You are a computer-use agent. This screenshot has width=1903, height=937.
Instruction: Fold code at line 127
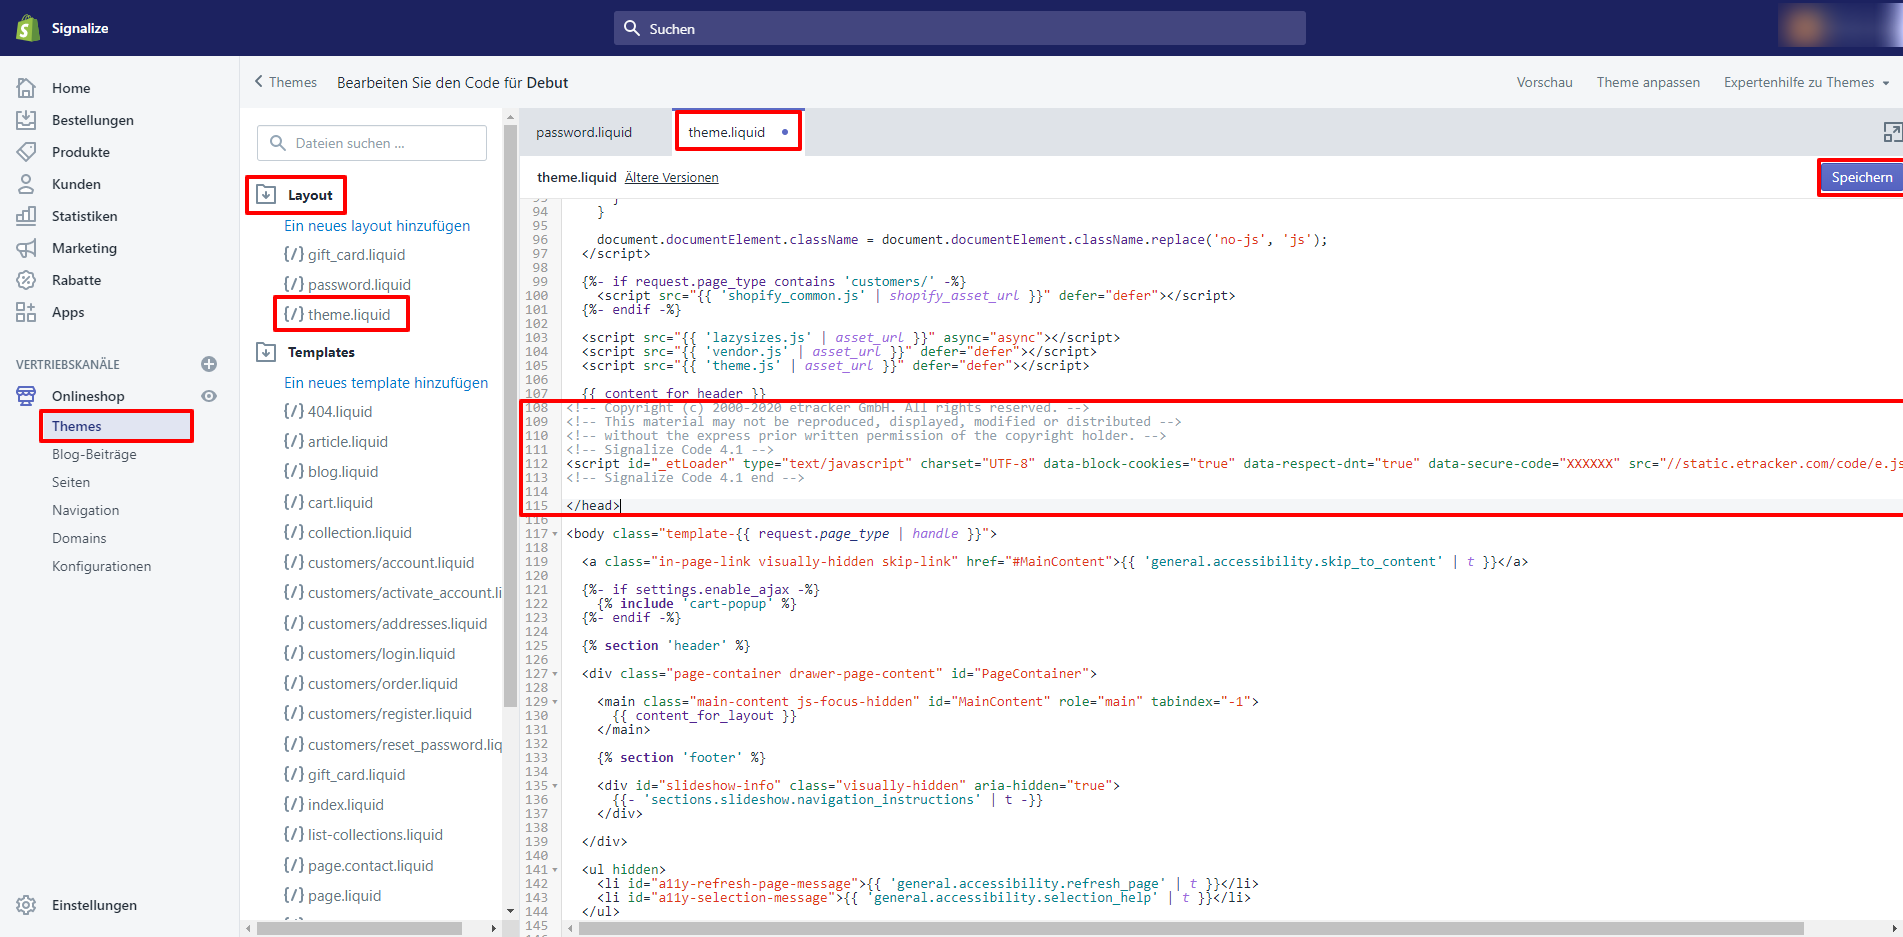(x=555, y=674)
